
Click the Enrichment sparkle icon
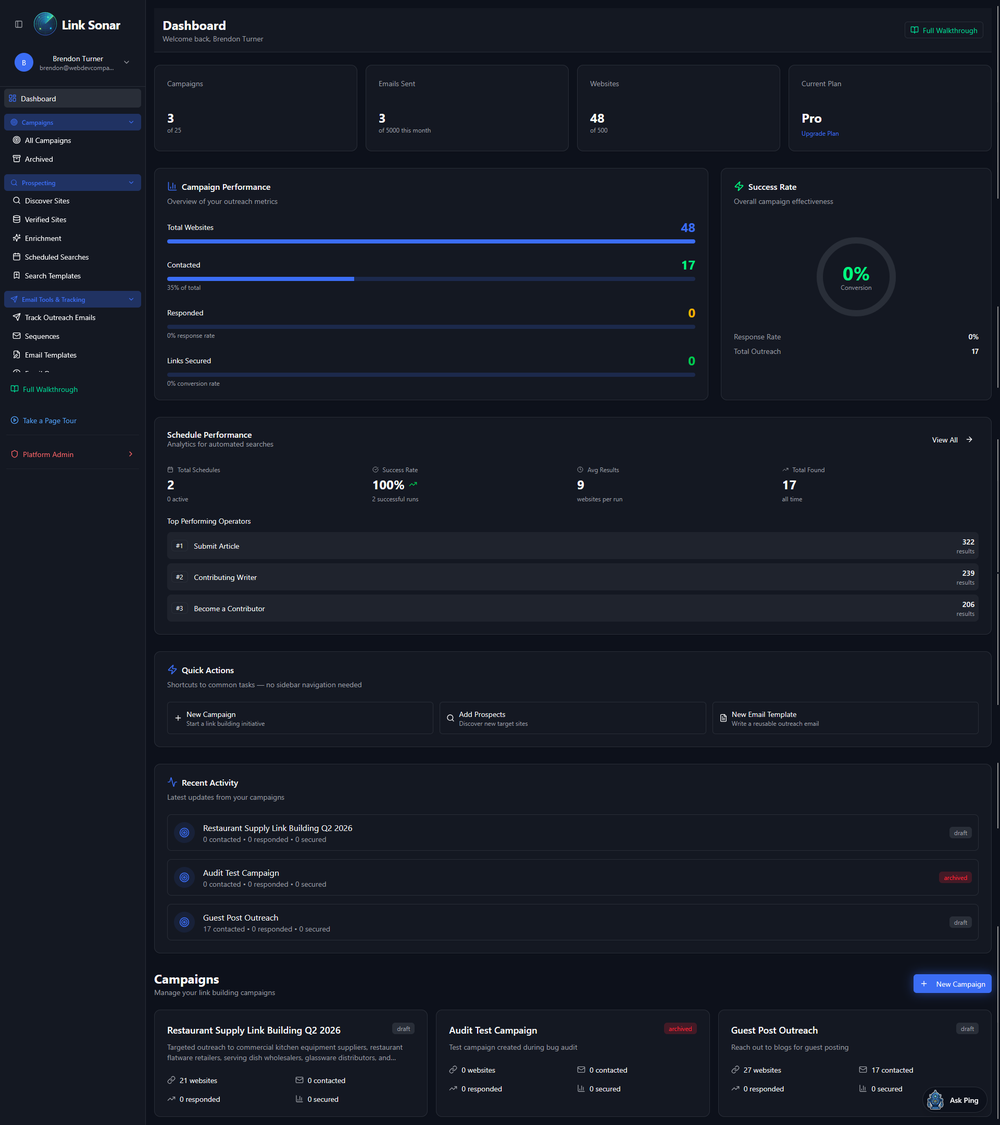click(x=16, y=238)
